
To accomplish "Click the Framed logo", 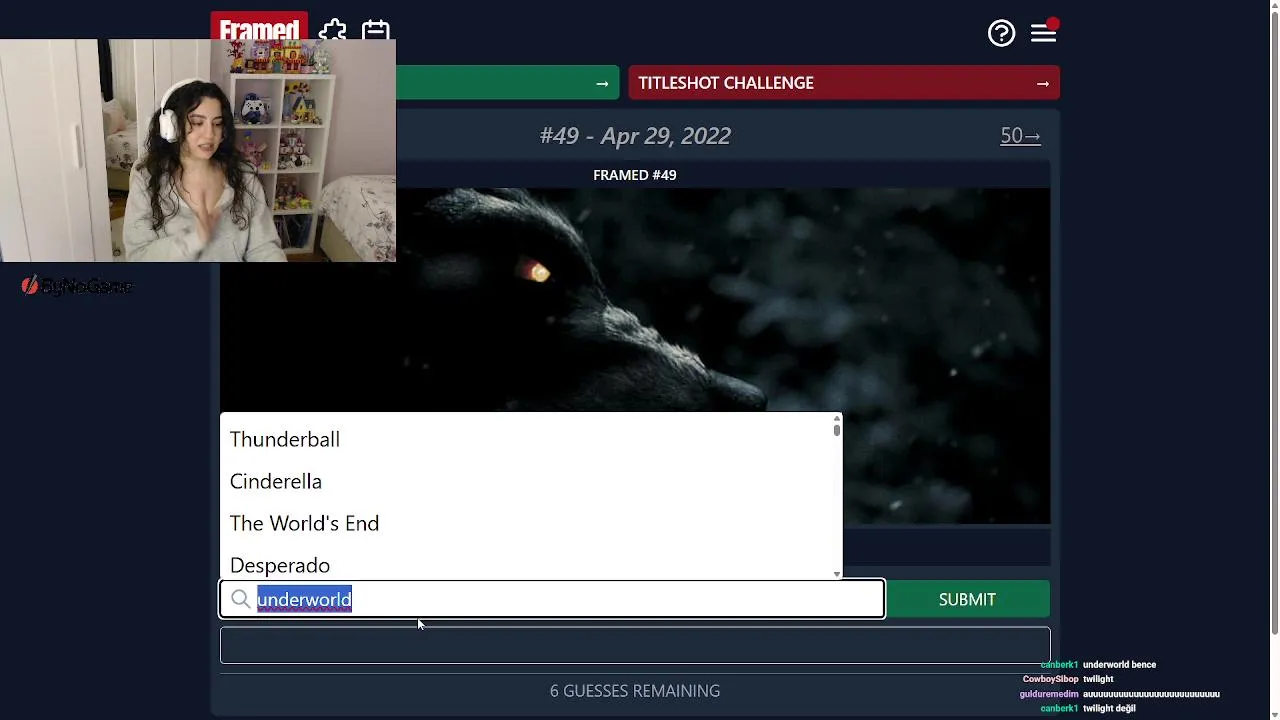I will pyautogui.click(x=259, y=27).
